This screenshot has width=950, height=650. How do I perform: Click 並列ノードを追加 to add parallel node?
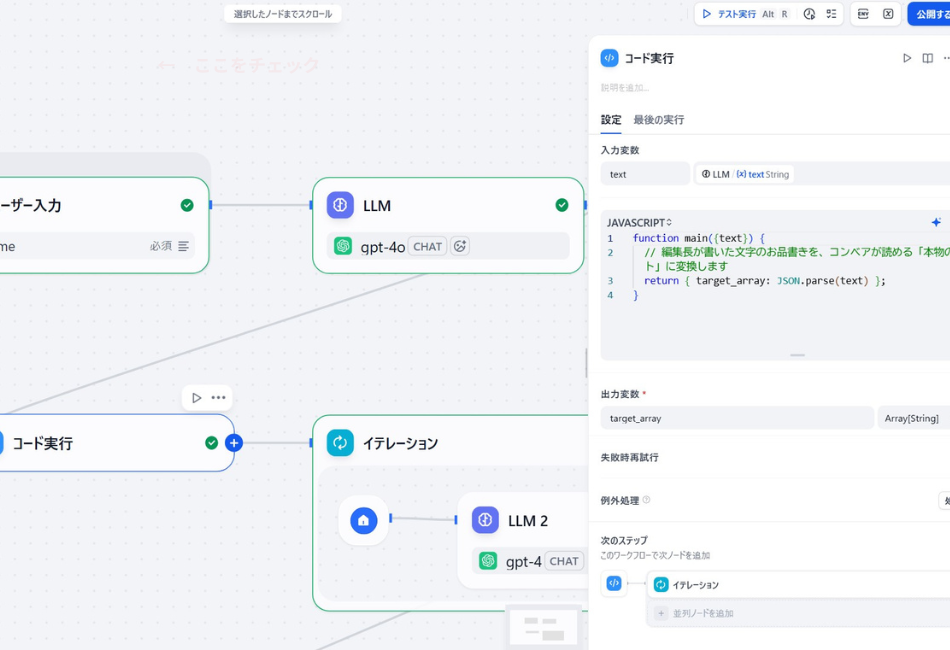(702, 613)
